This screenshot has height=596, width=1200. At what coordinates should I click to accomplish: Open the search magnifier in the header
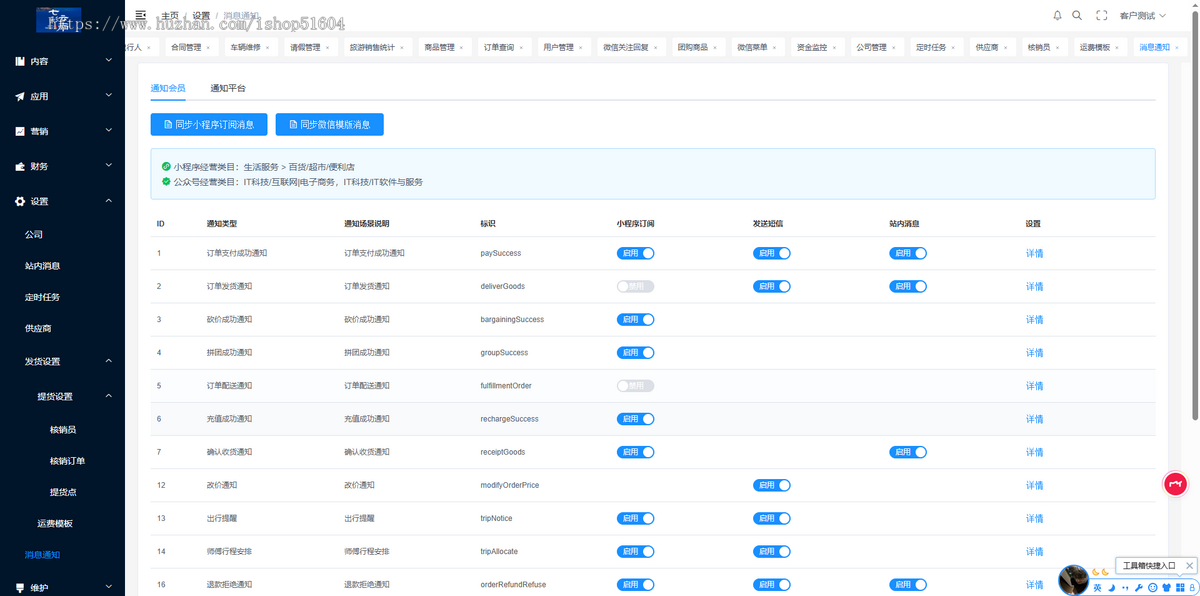[1077, 15]
